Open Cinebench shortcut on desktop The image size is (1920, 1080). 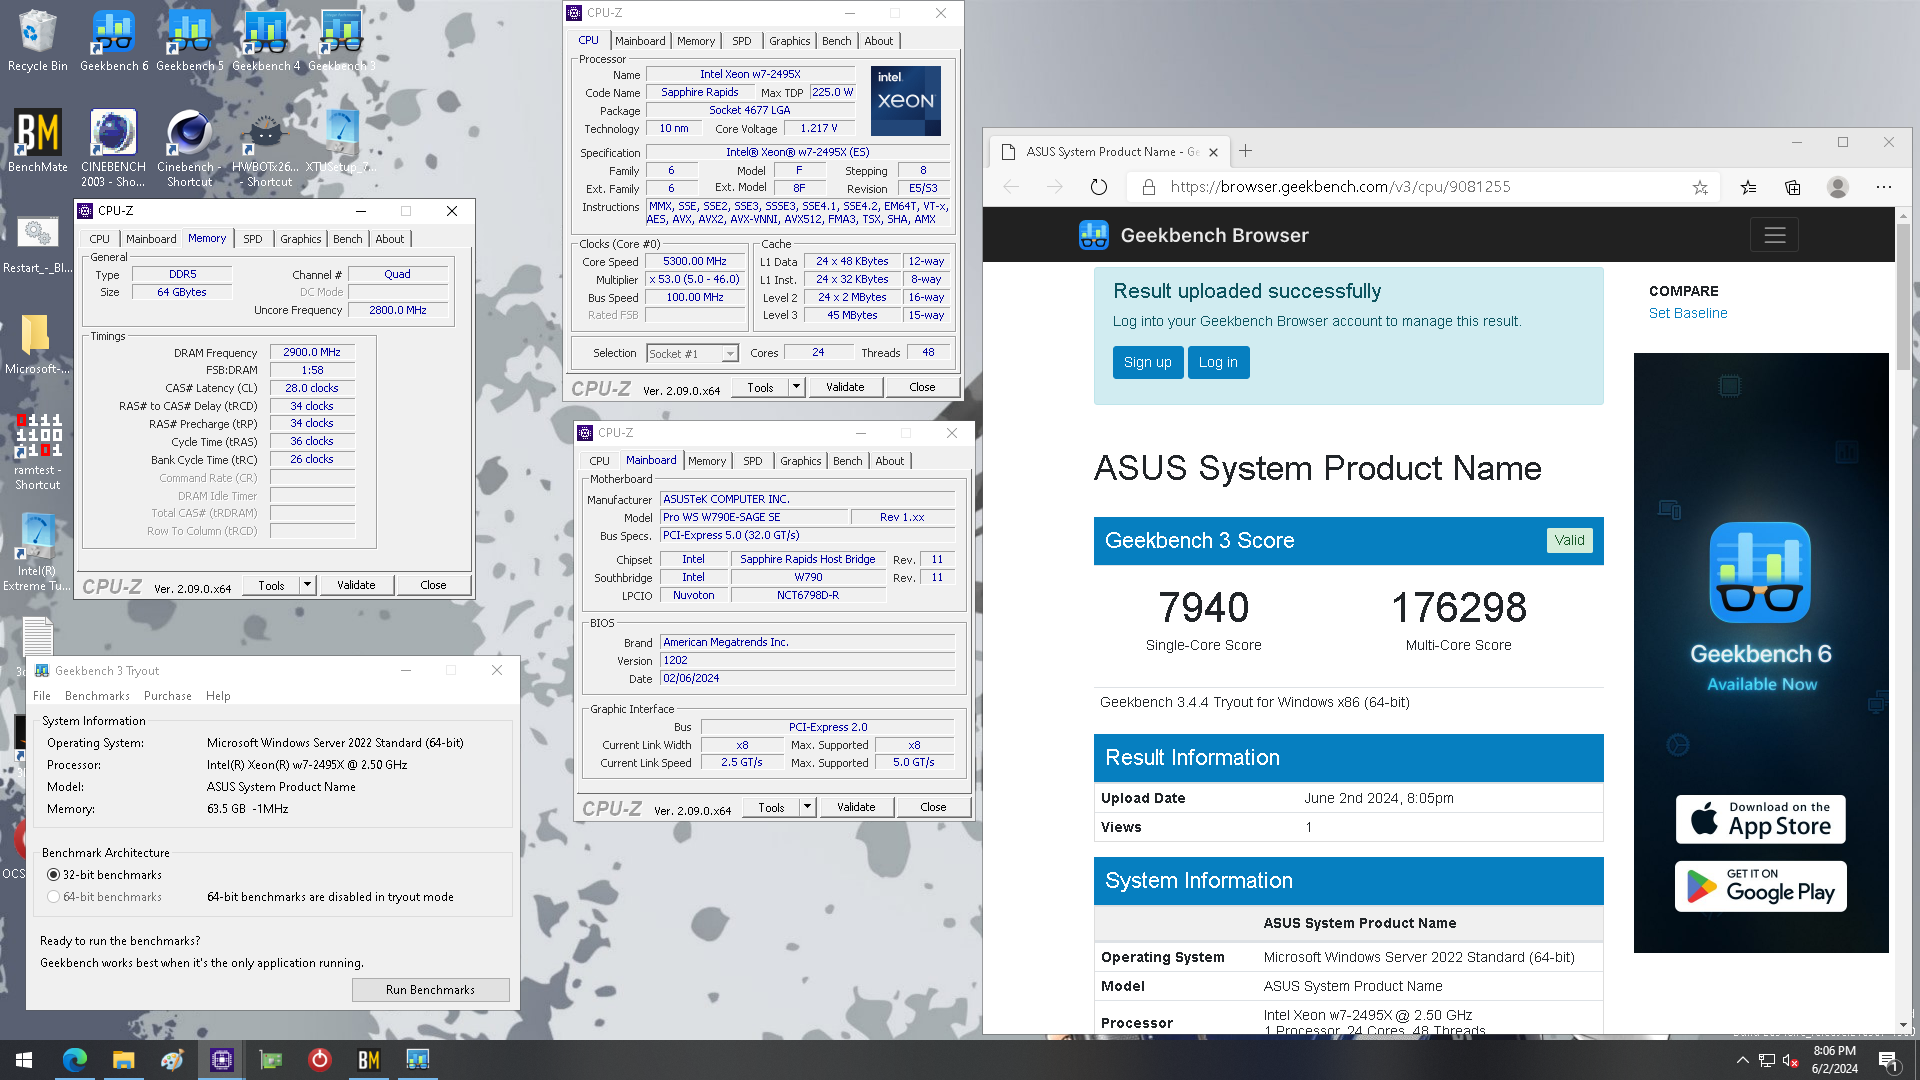pos(189,148)
